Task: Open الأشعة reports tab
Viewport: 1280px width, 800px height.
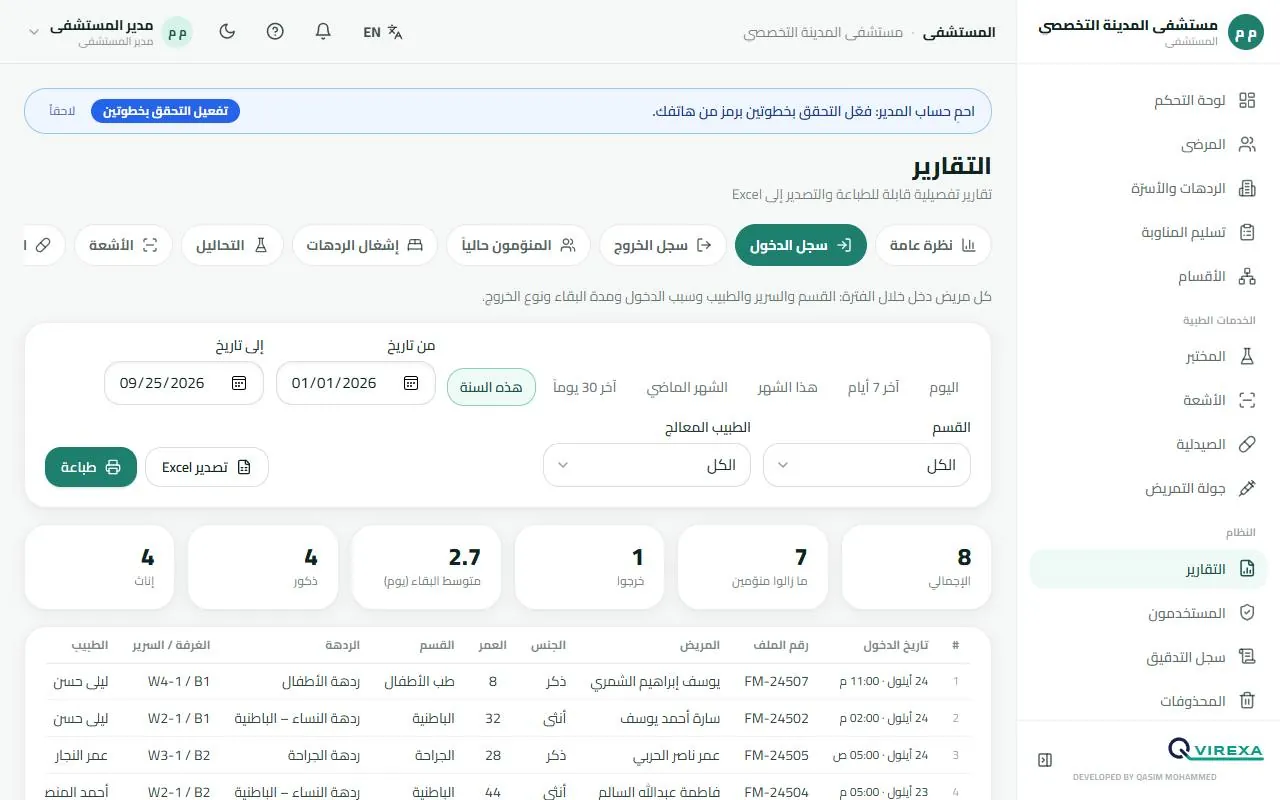Action: coord(124,245)
